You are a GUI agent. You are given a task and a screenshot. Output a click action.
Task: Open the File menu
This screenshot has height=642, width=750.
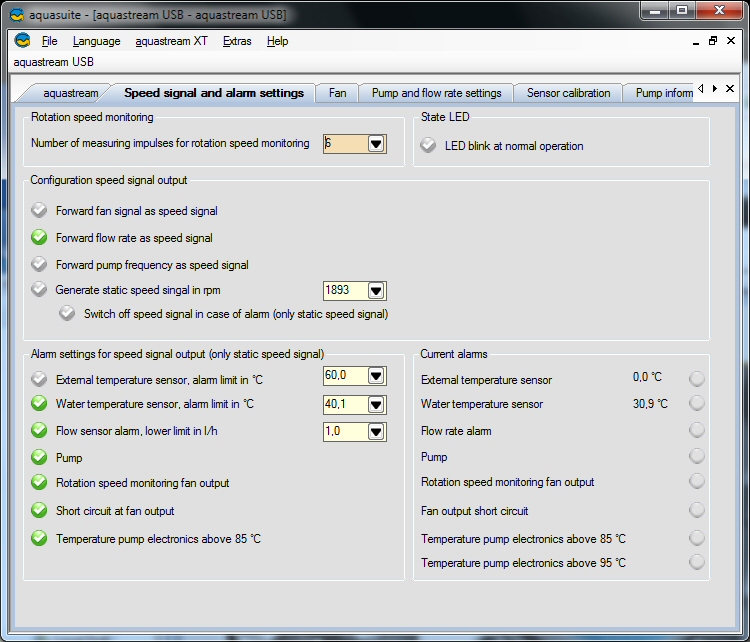tap(49, 41)
